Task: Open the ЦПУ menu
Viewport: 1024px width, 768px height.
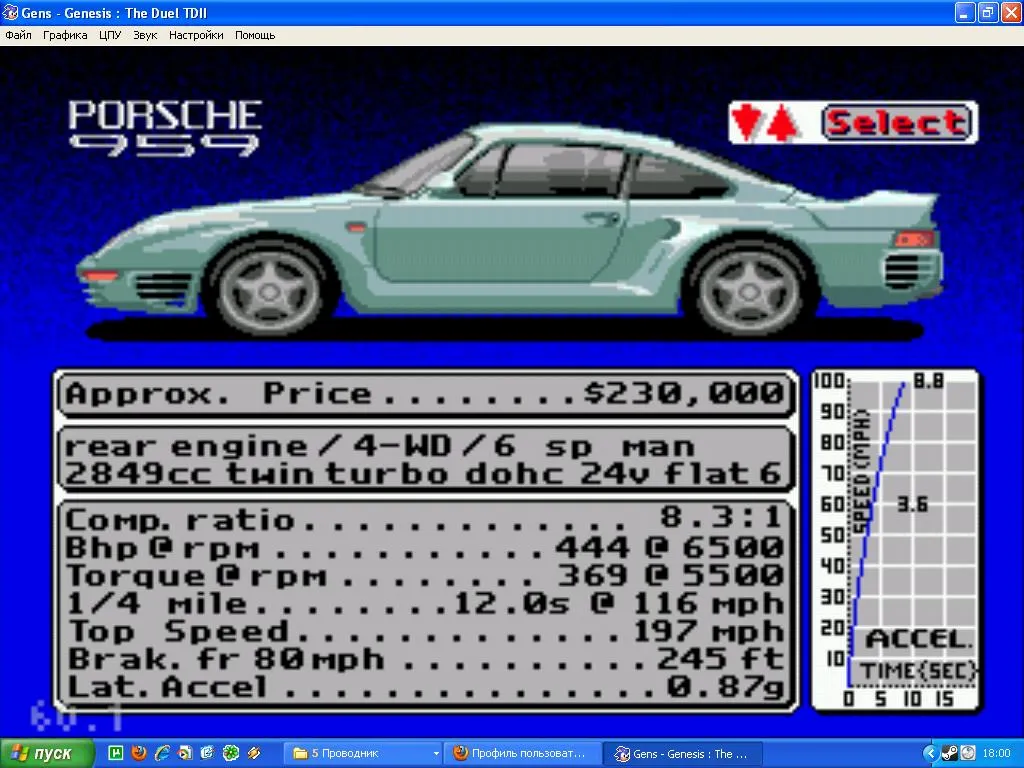Action: [110, 35]
